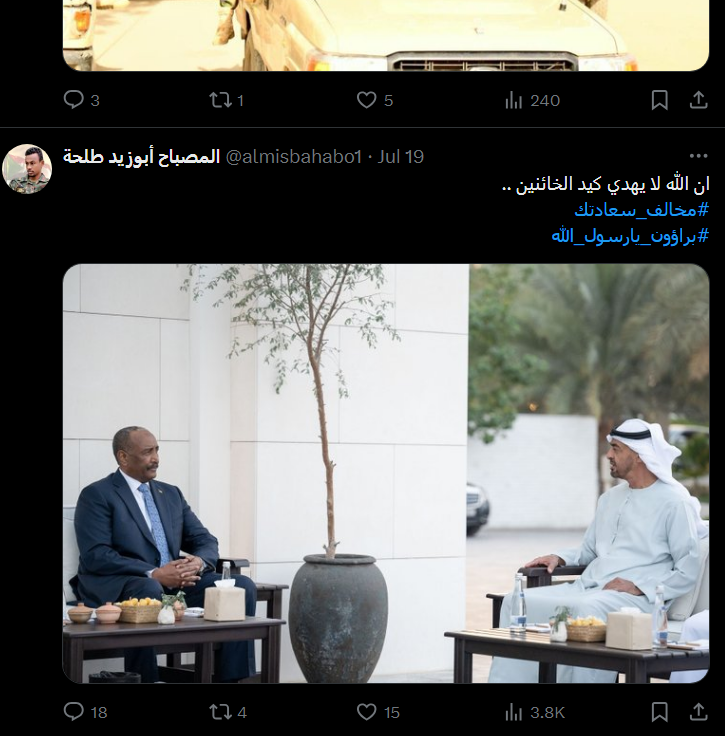Open hashtag #براؤون_يارسول_الله
This screenshot has height=736, width=725.
pos(630,236)
